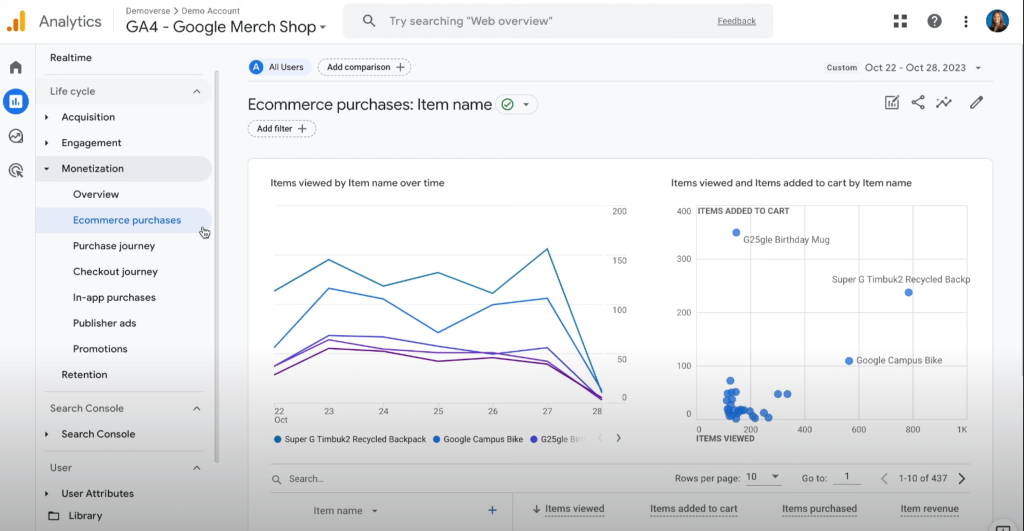This screenshot has width=1024, height=531.
Task: Click the edit comparisons chart icon
Action: [x=891, y=103]
